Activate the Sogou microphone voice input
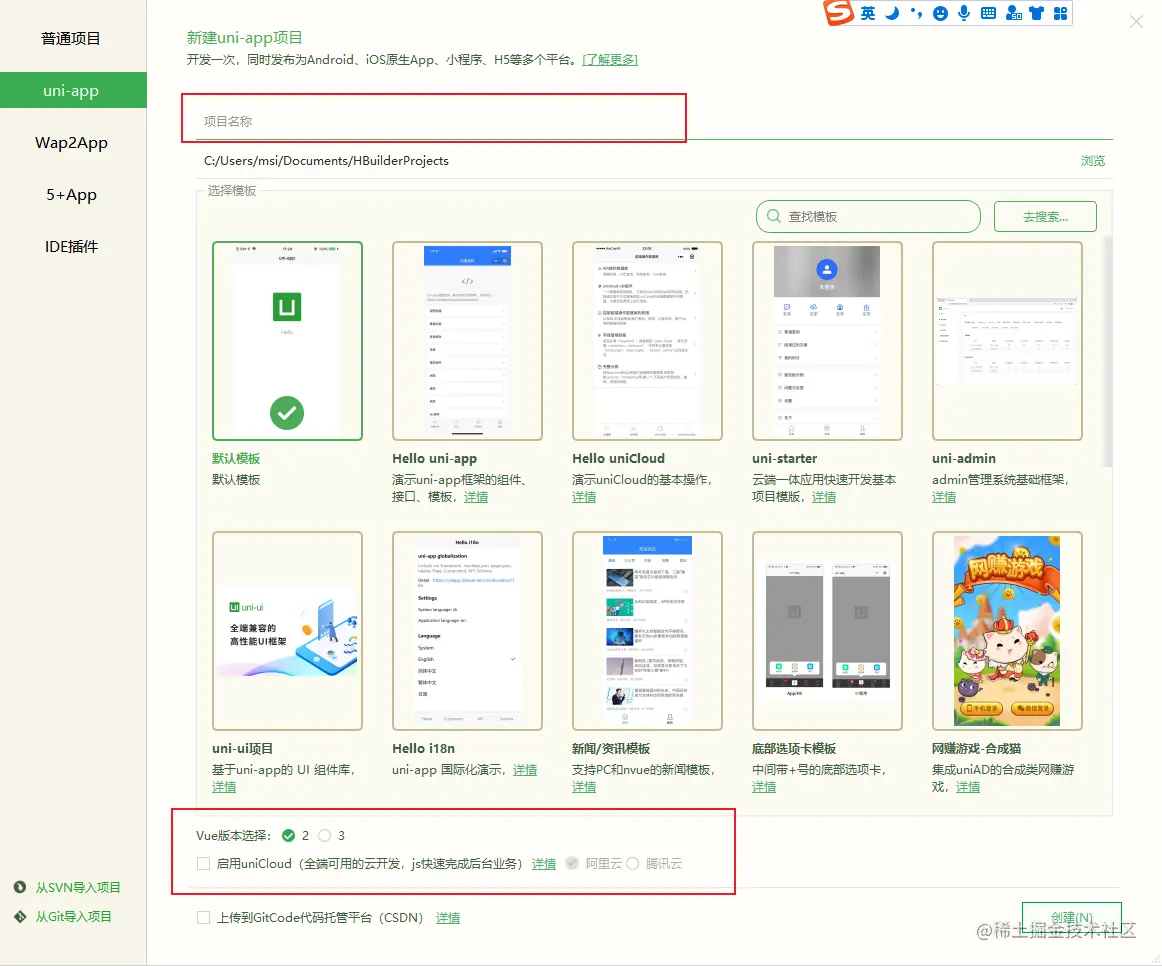This screenshot has width=1162, height=966. [x=964, y=13]
